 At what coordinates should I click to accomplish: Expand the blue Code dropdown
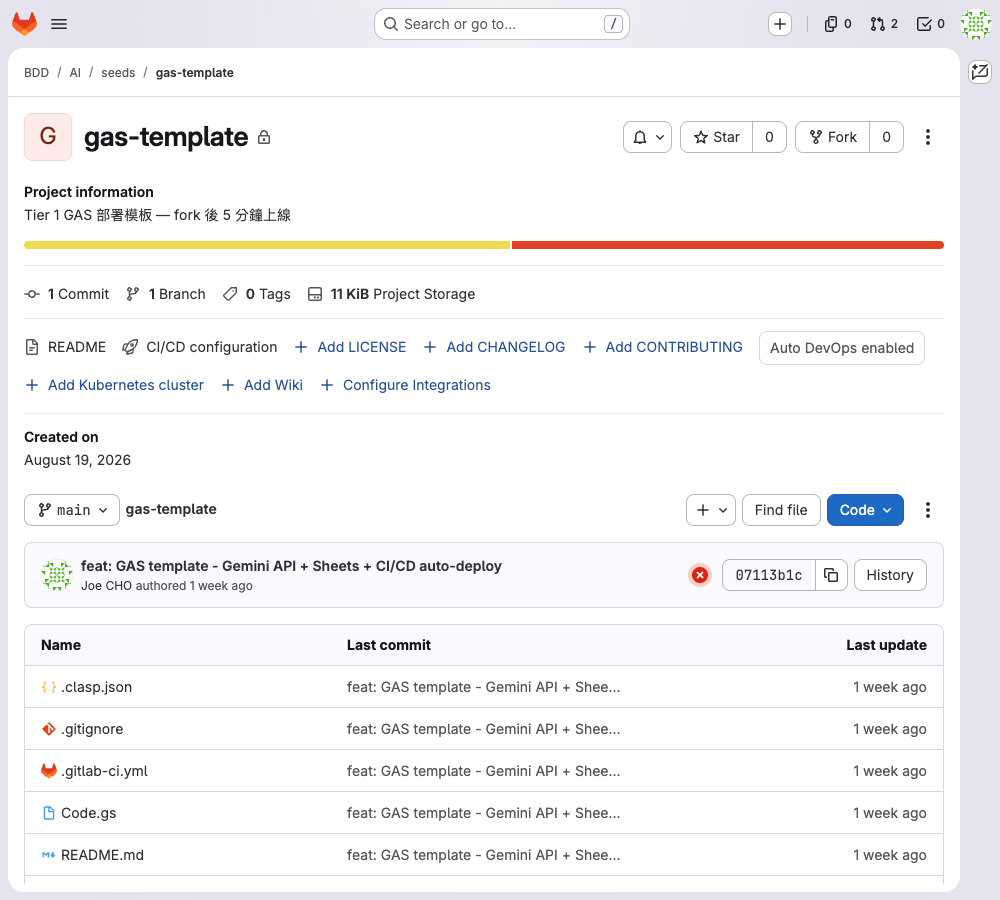(x=865, y=510)
